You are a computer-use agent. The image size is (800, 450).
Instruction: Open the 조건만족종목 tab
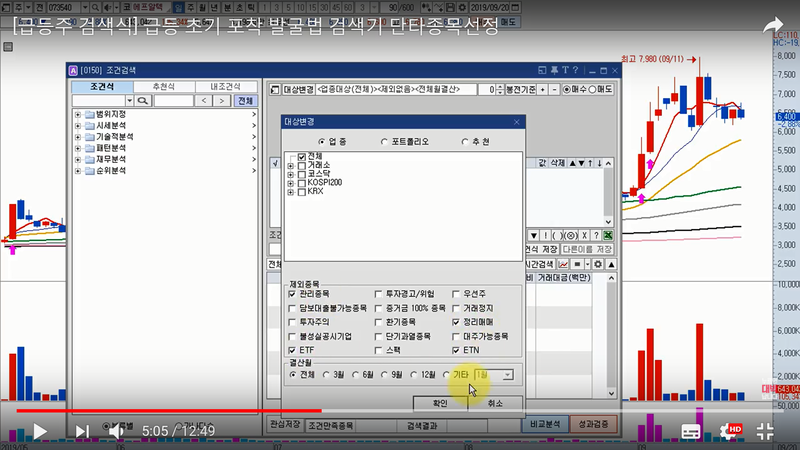tap(331, 426)
